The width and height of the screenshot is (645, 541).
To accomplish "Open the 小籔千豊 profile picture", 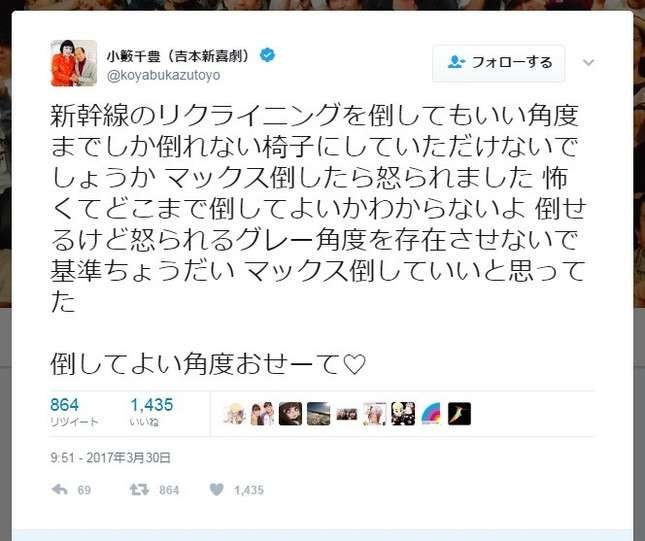I will (74, 63).
